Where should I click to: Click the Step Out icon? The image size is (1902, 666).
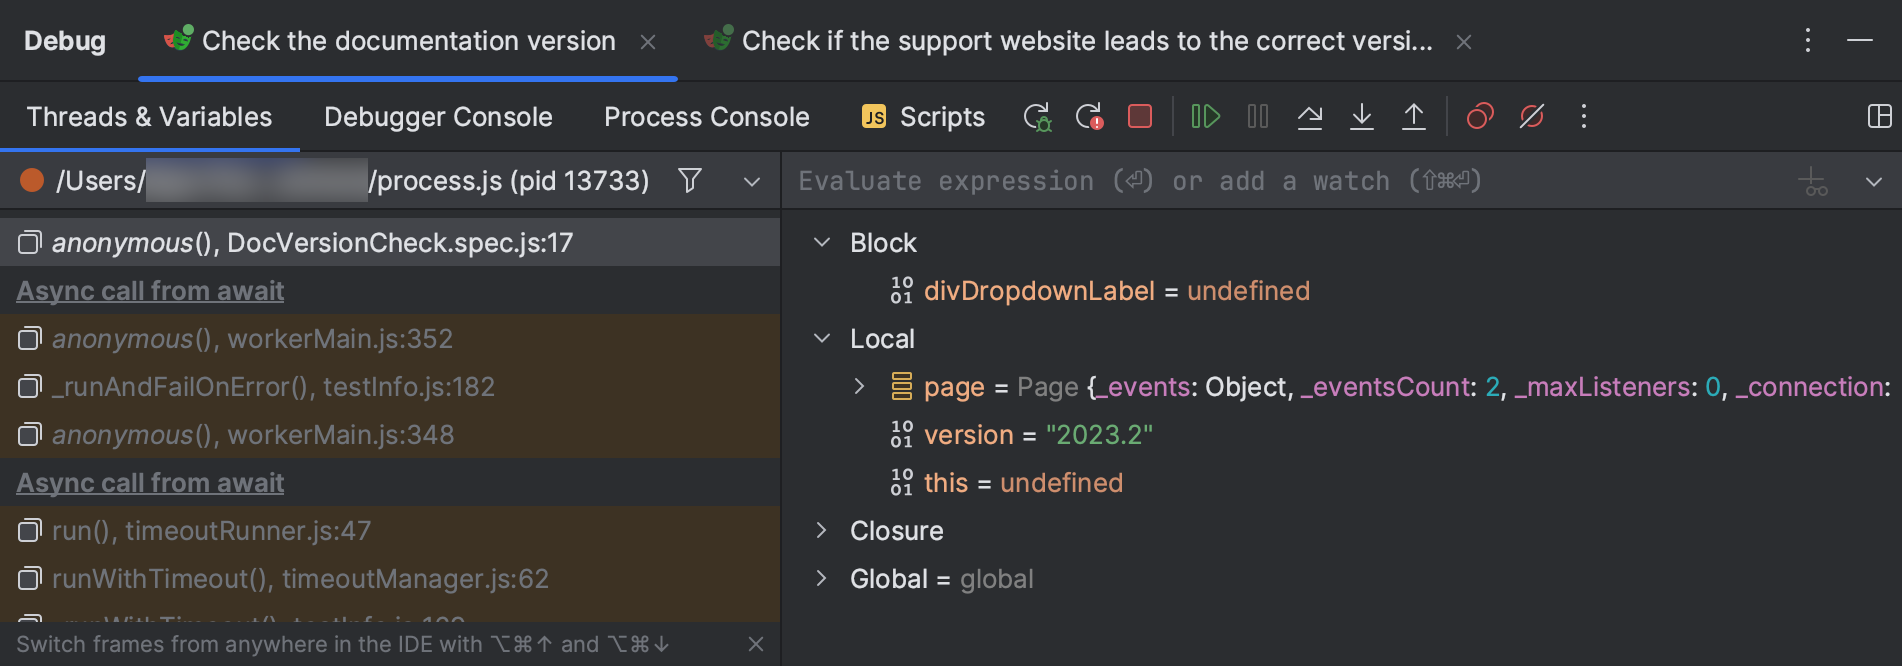click(x=1413, y=117)
